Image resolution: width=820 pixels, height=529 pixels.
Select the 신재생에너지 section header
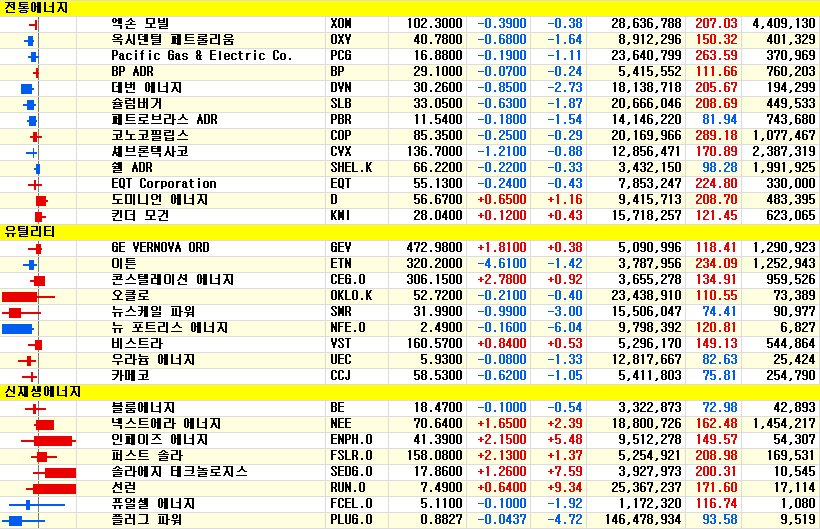(42, 392)
